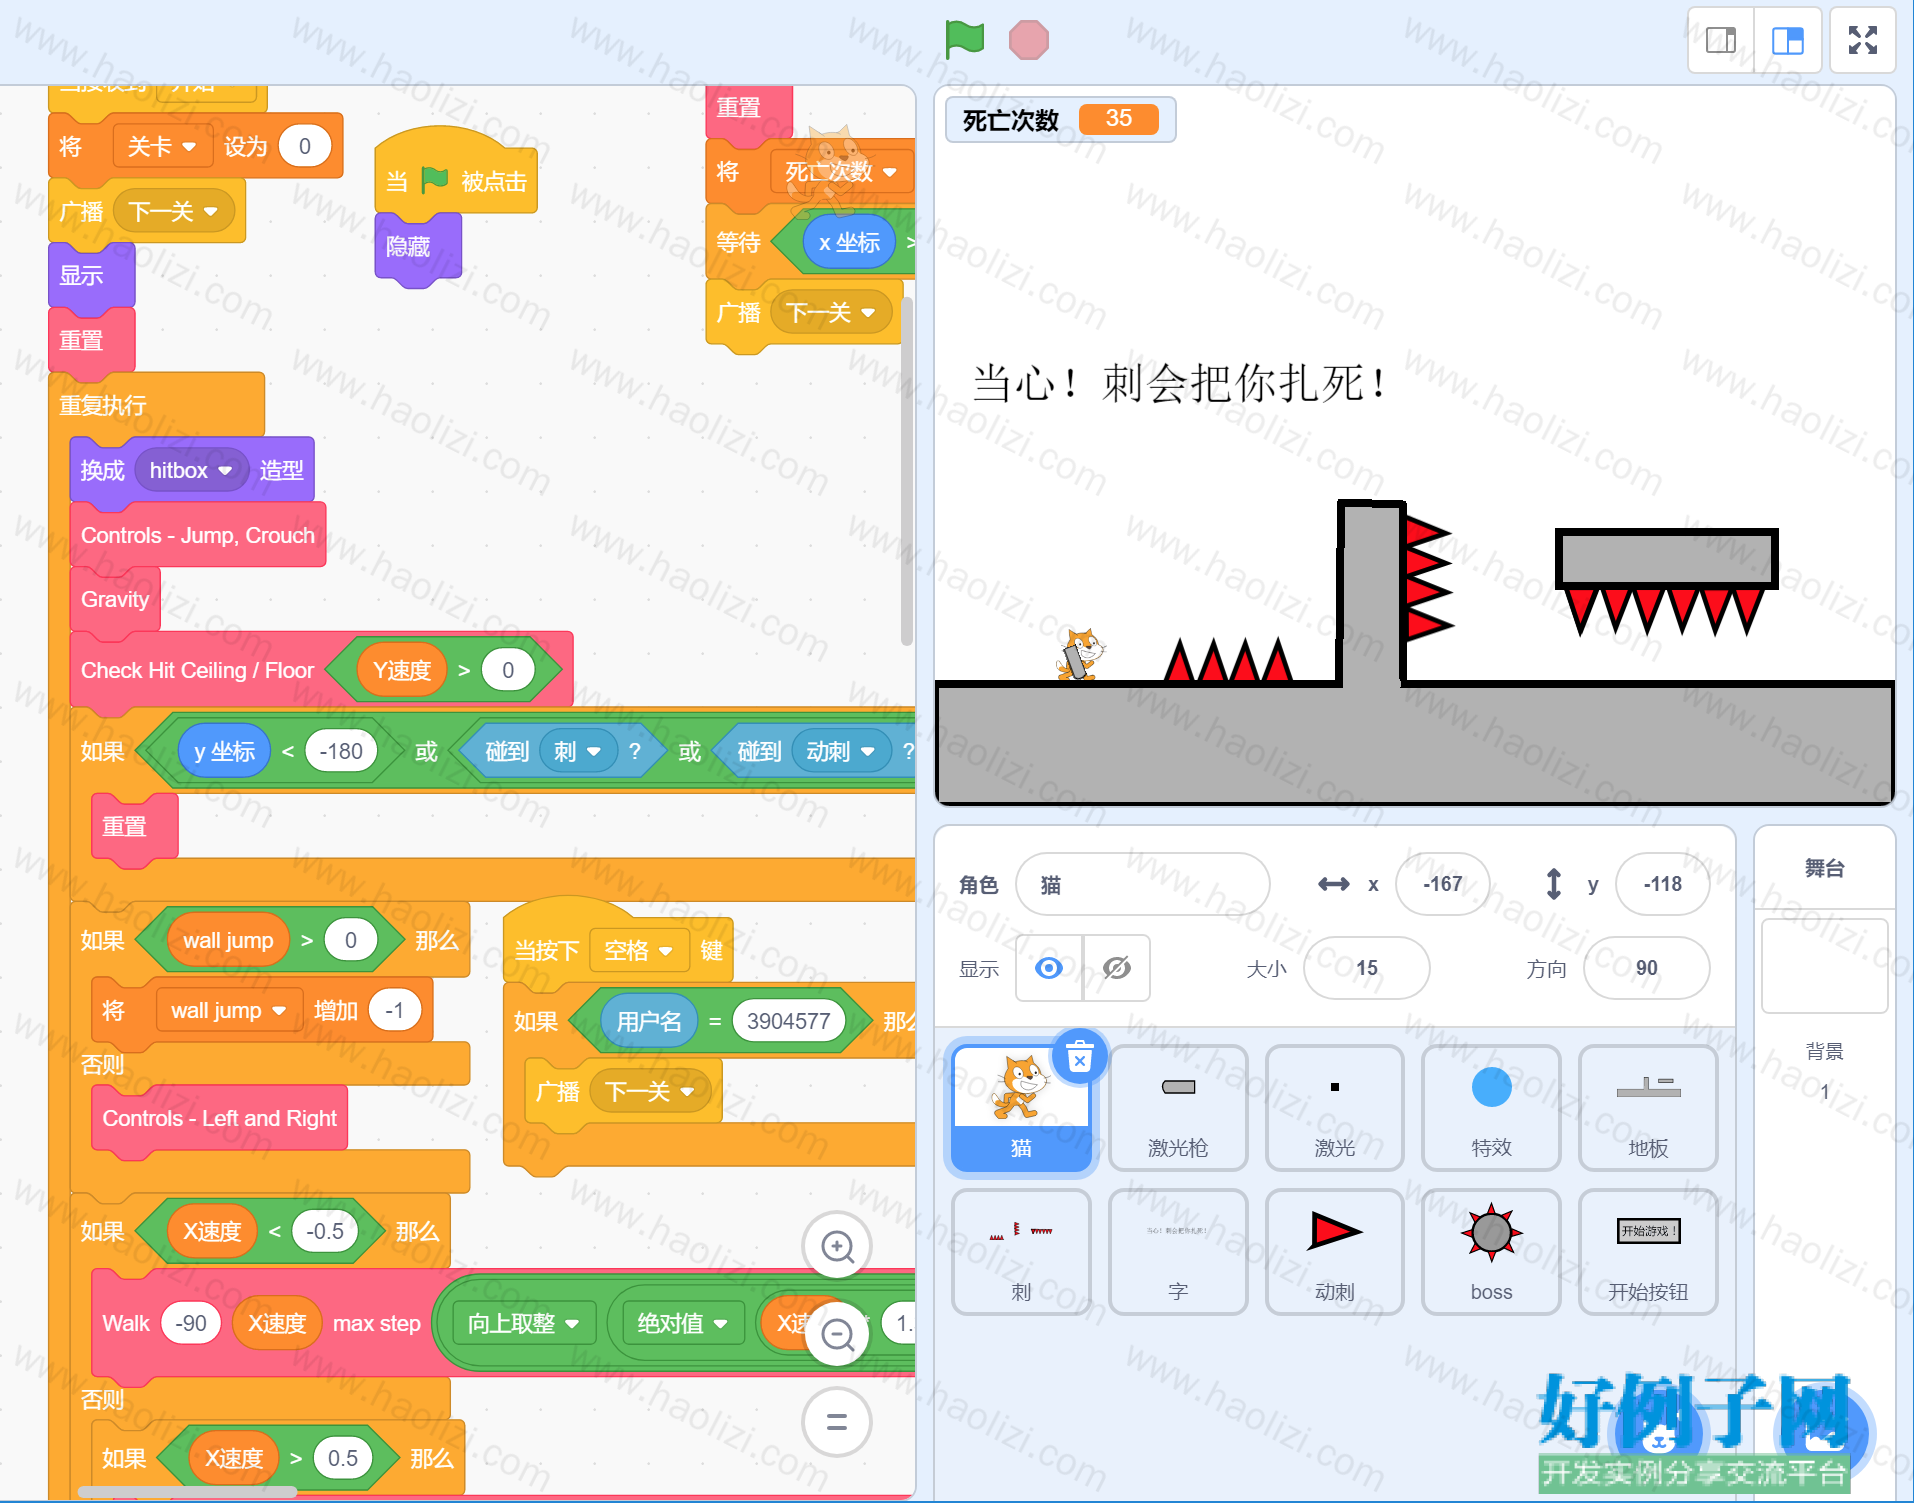Select the 动刺 sprite
This screenshot has height=1504, width=1914.
[x=1335, y=1252]
